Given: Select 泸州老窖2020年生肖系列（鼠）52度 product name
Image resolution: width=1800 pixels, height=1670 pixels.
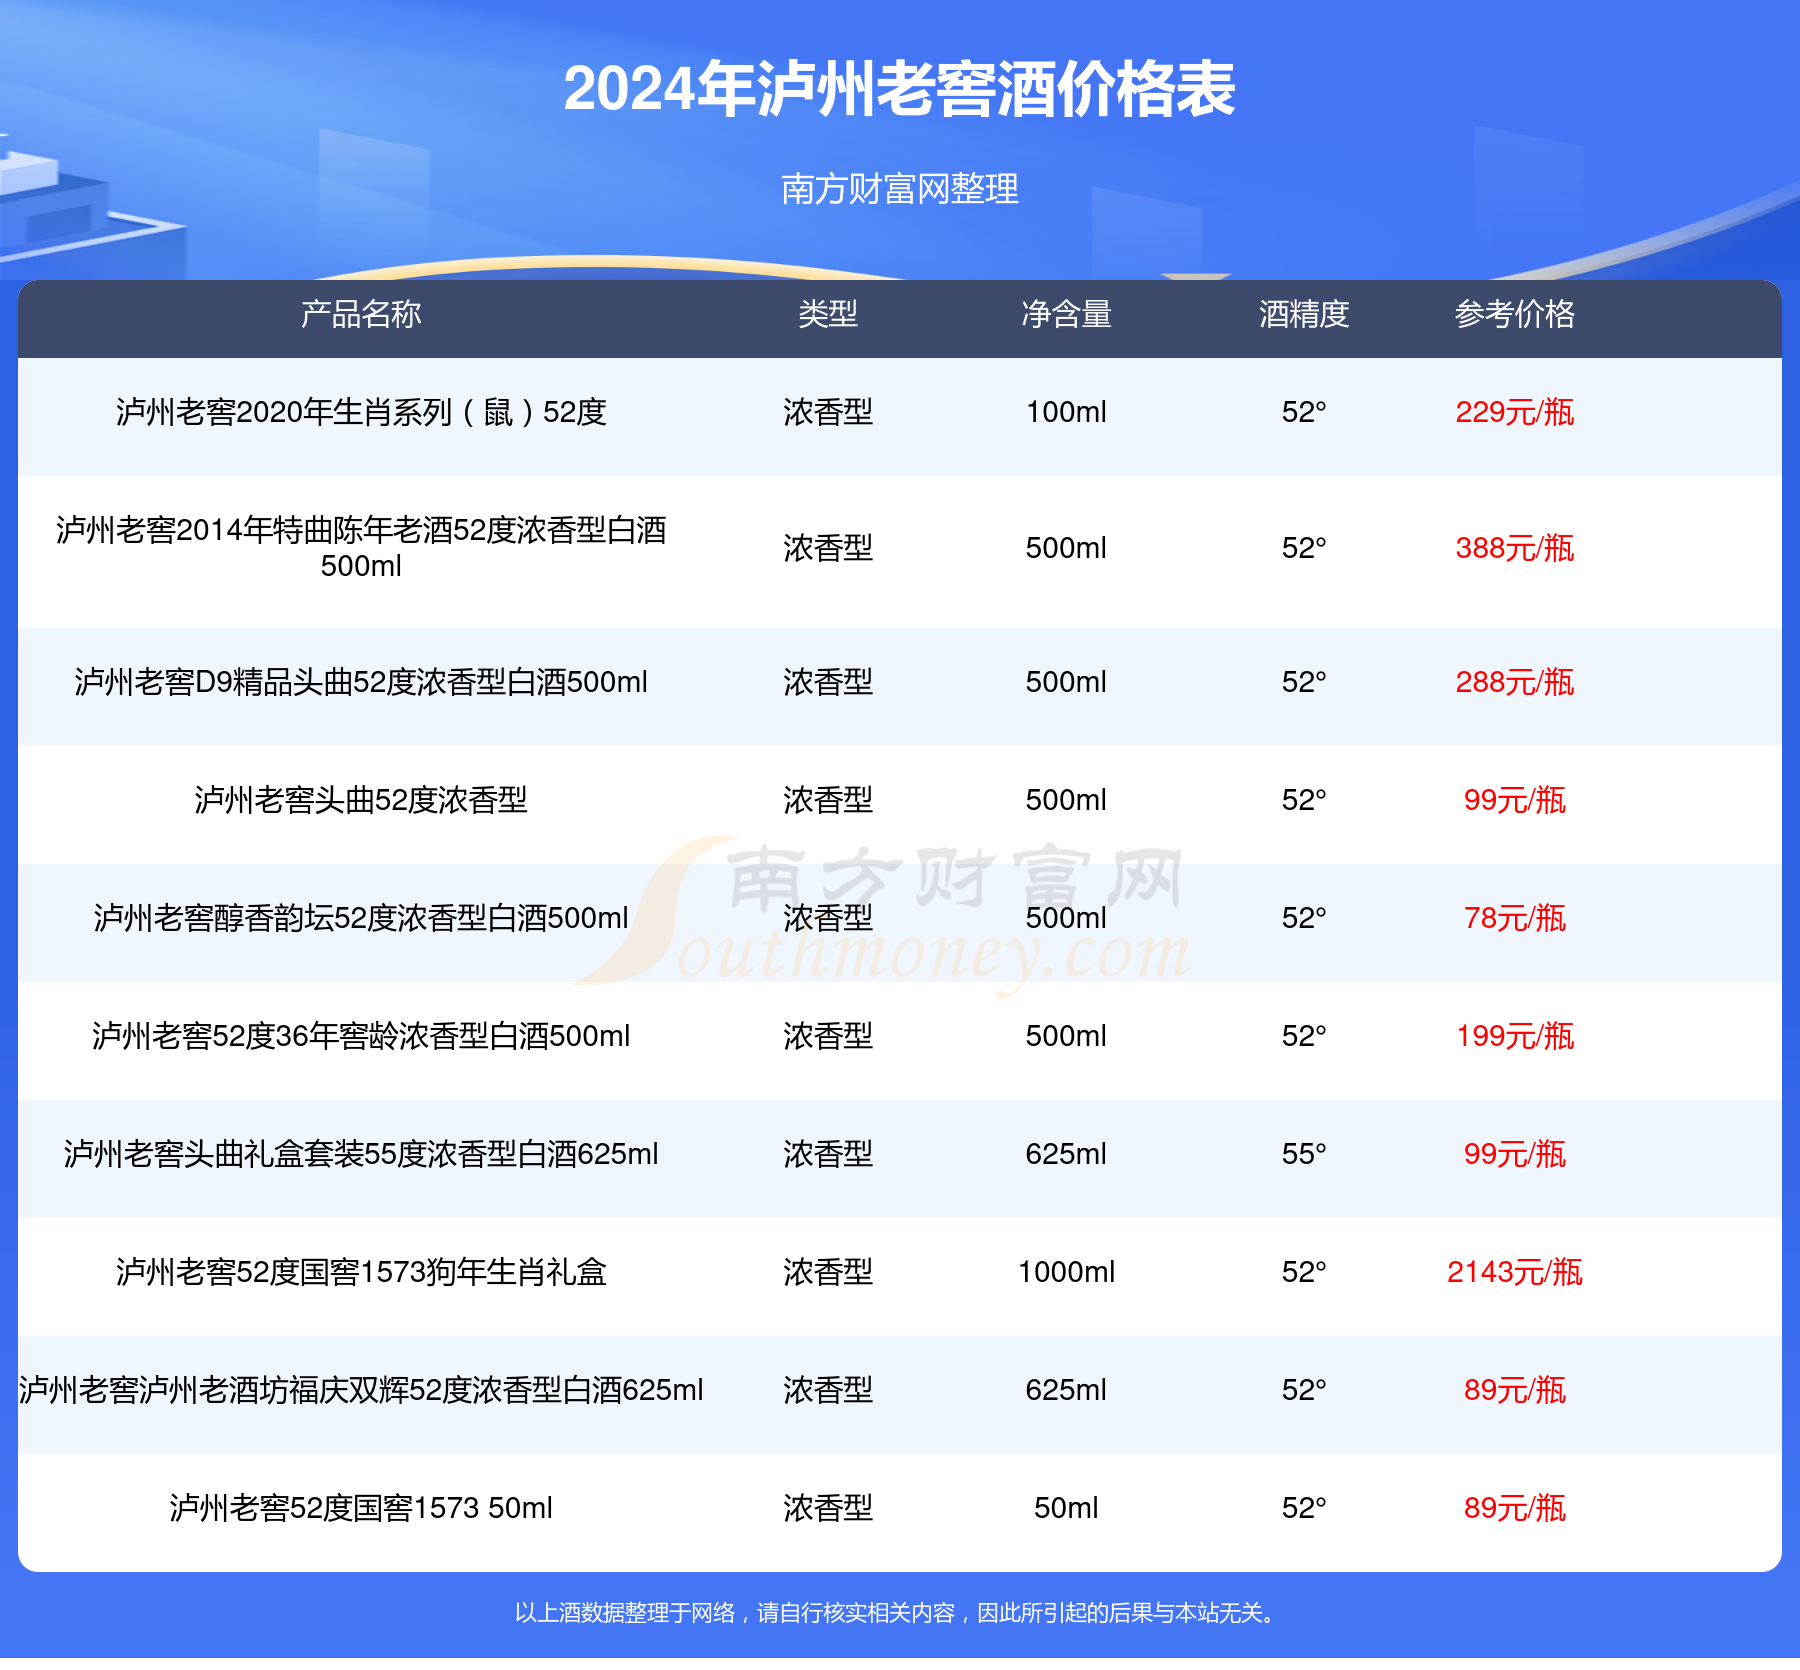Looking at the screenshot, I should point(361,412).
